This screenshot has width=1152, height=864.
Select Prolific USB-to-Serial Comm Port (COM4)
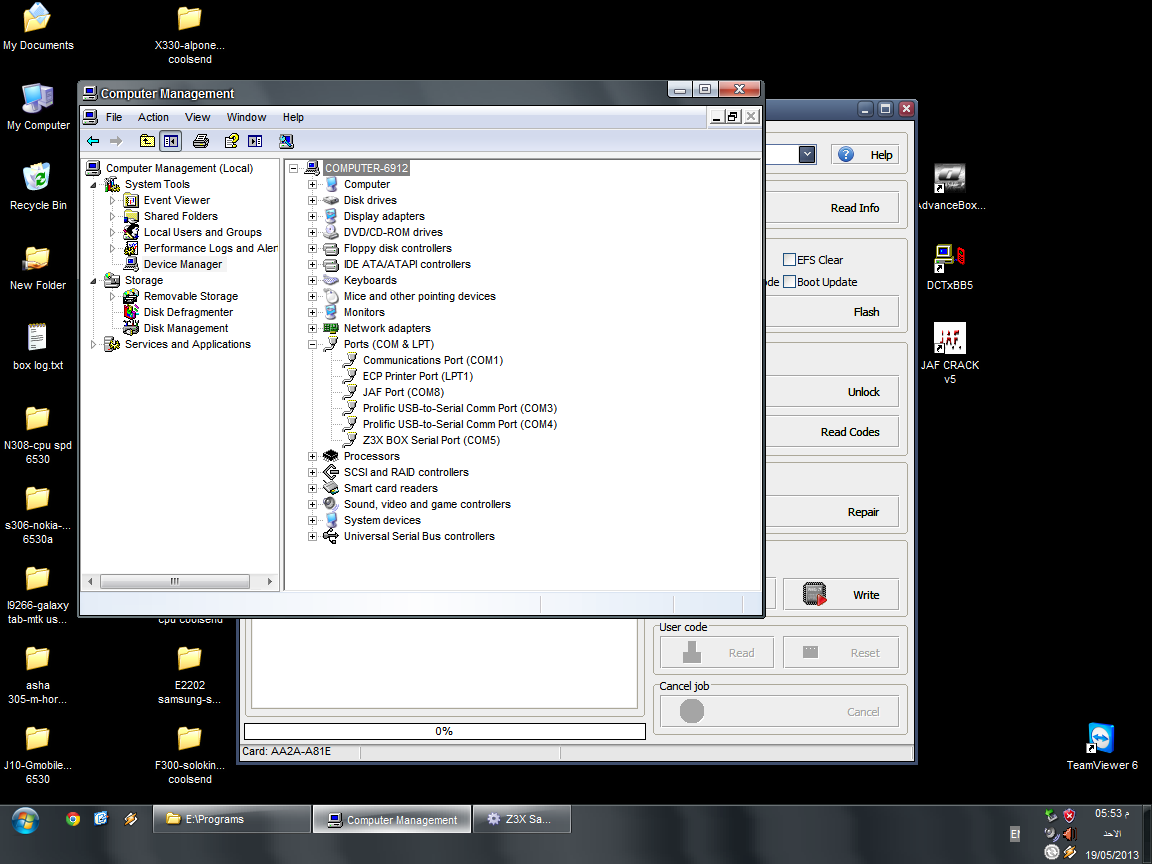pyautogui.click(x=459, y=424)
